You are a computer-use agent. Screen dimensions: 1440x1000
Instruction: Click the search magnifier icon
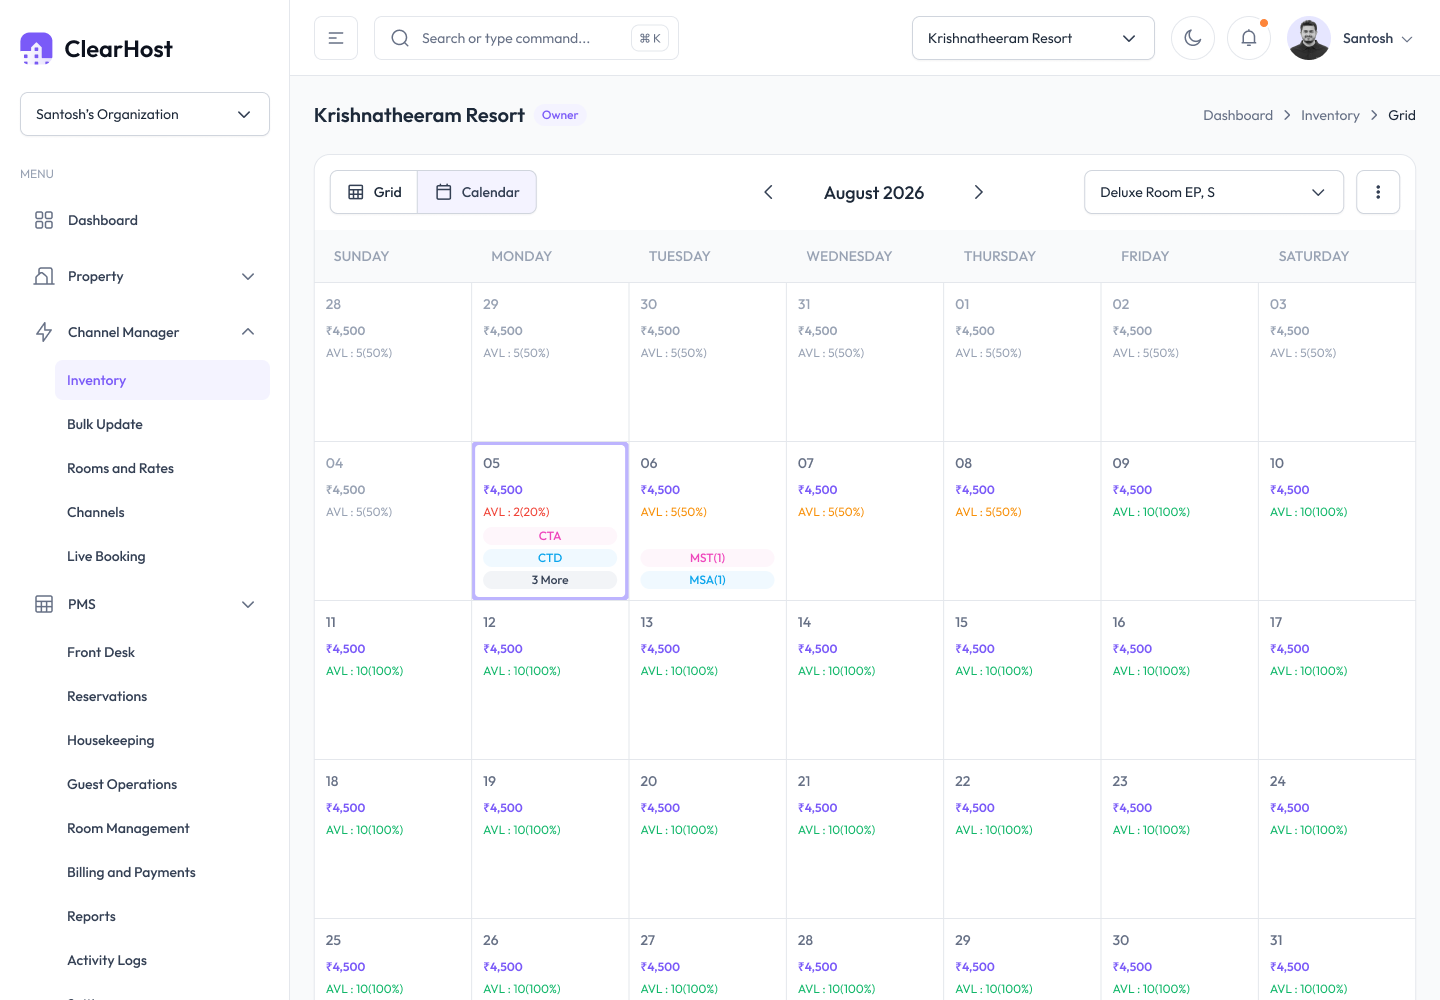point(400,38)
